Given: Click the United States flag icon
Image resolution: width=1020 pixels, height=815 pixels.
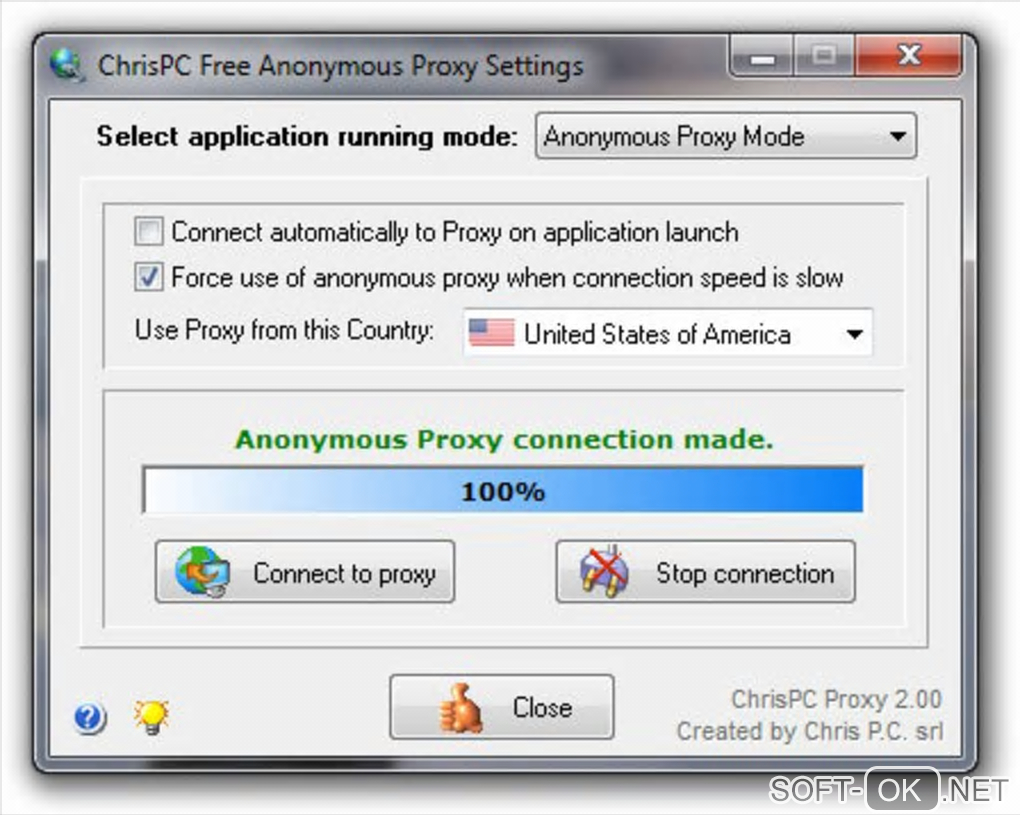Looking at the screenshot, I should [x=491, y=333].
